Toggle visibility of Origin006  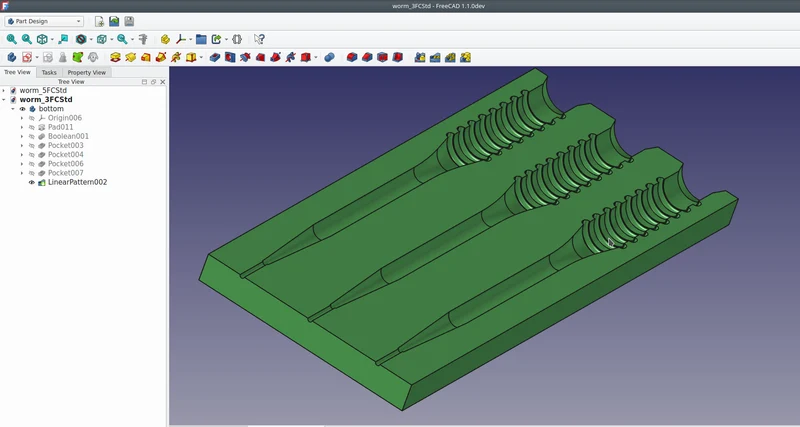pos(32,118)
